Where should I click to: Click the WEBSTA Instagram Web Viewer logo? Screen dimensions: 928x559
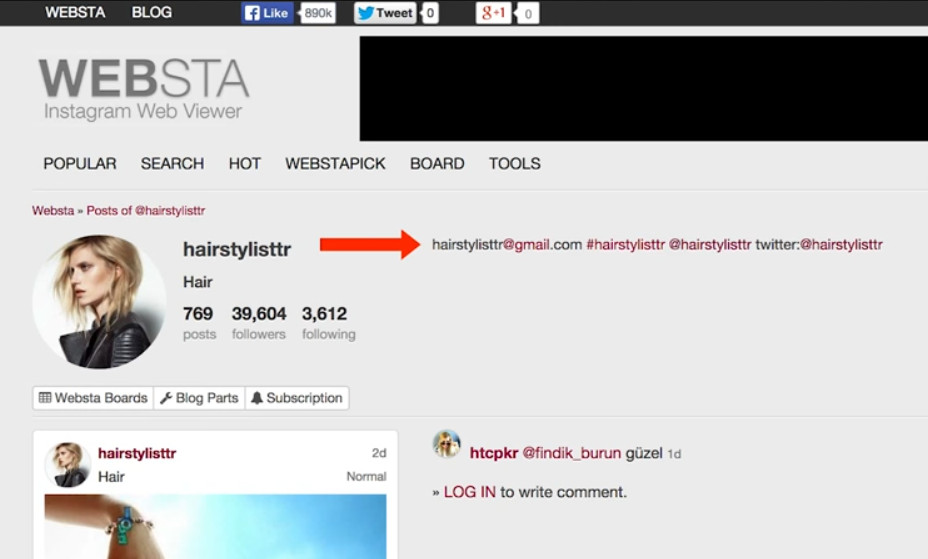tap(144, 89)
